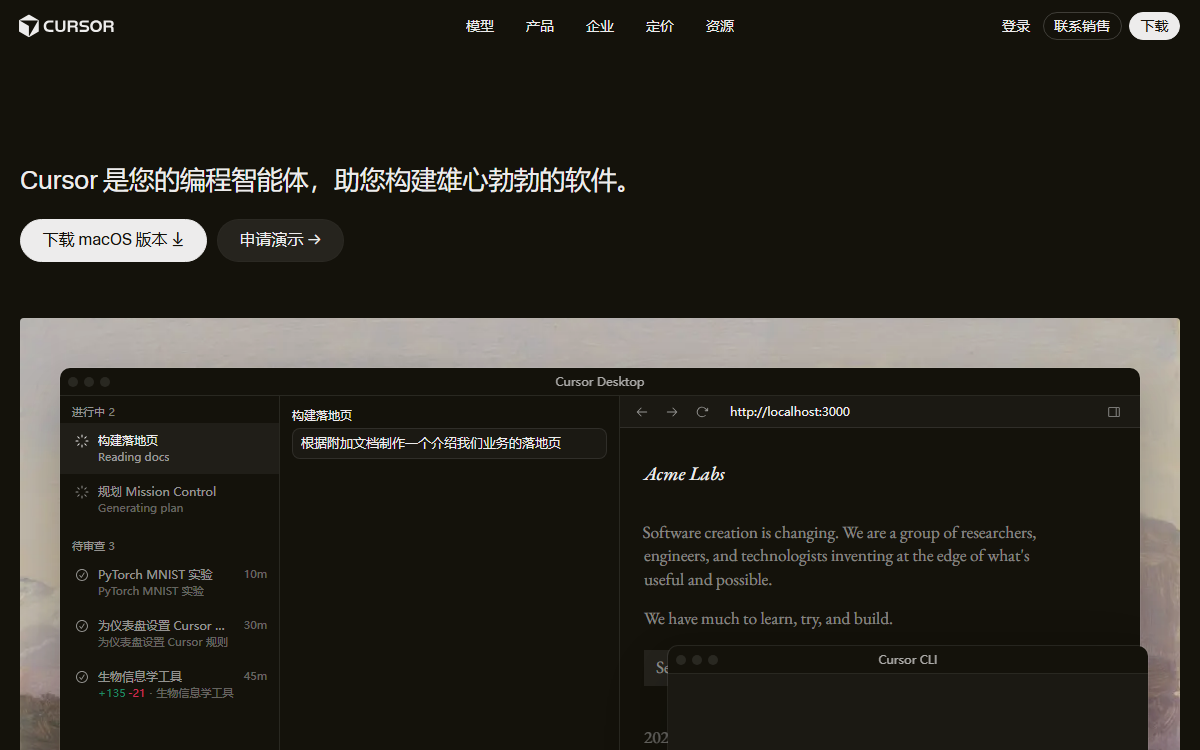This screenshot has width=1200, height=750.
Task: Click the checkmark icon beside 为仪表盘设置 Cursor
Action: click(82, 626)
